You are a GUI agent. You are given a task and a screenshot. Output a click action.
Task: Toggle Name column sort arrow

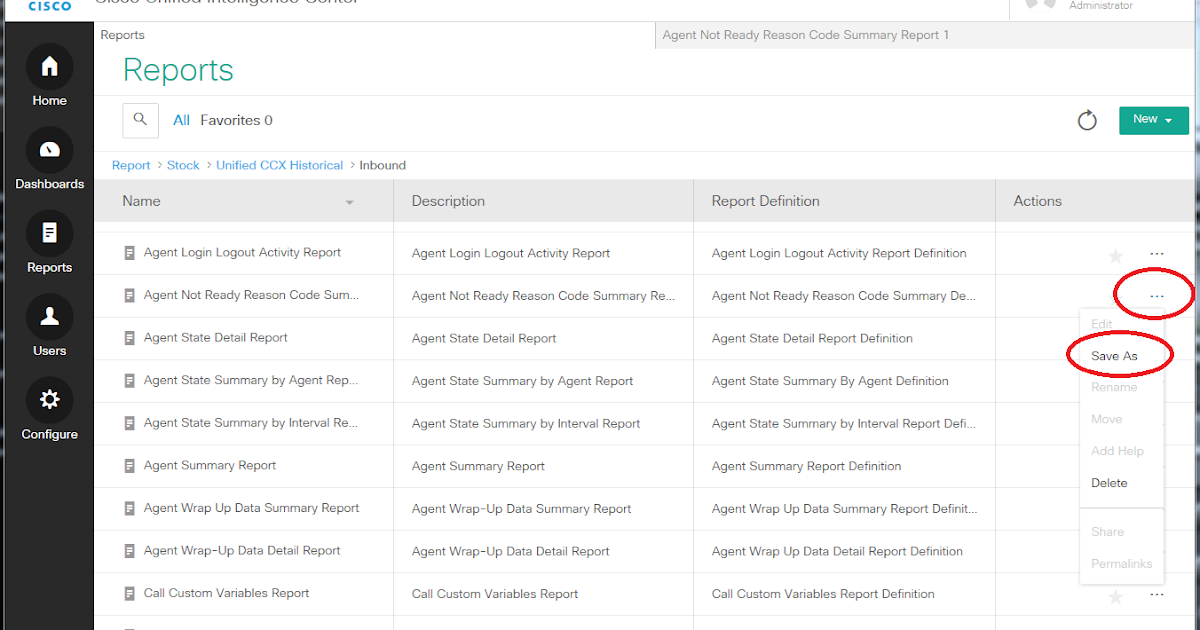(350, 203)
